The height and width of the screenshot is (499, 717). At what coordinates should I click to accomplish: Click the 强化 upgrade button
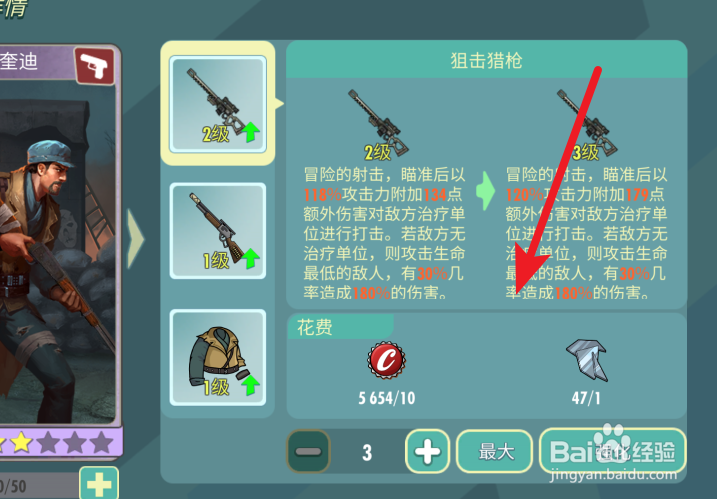pyautogui.click(x=613, y=451)
